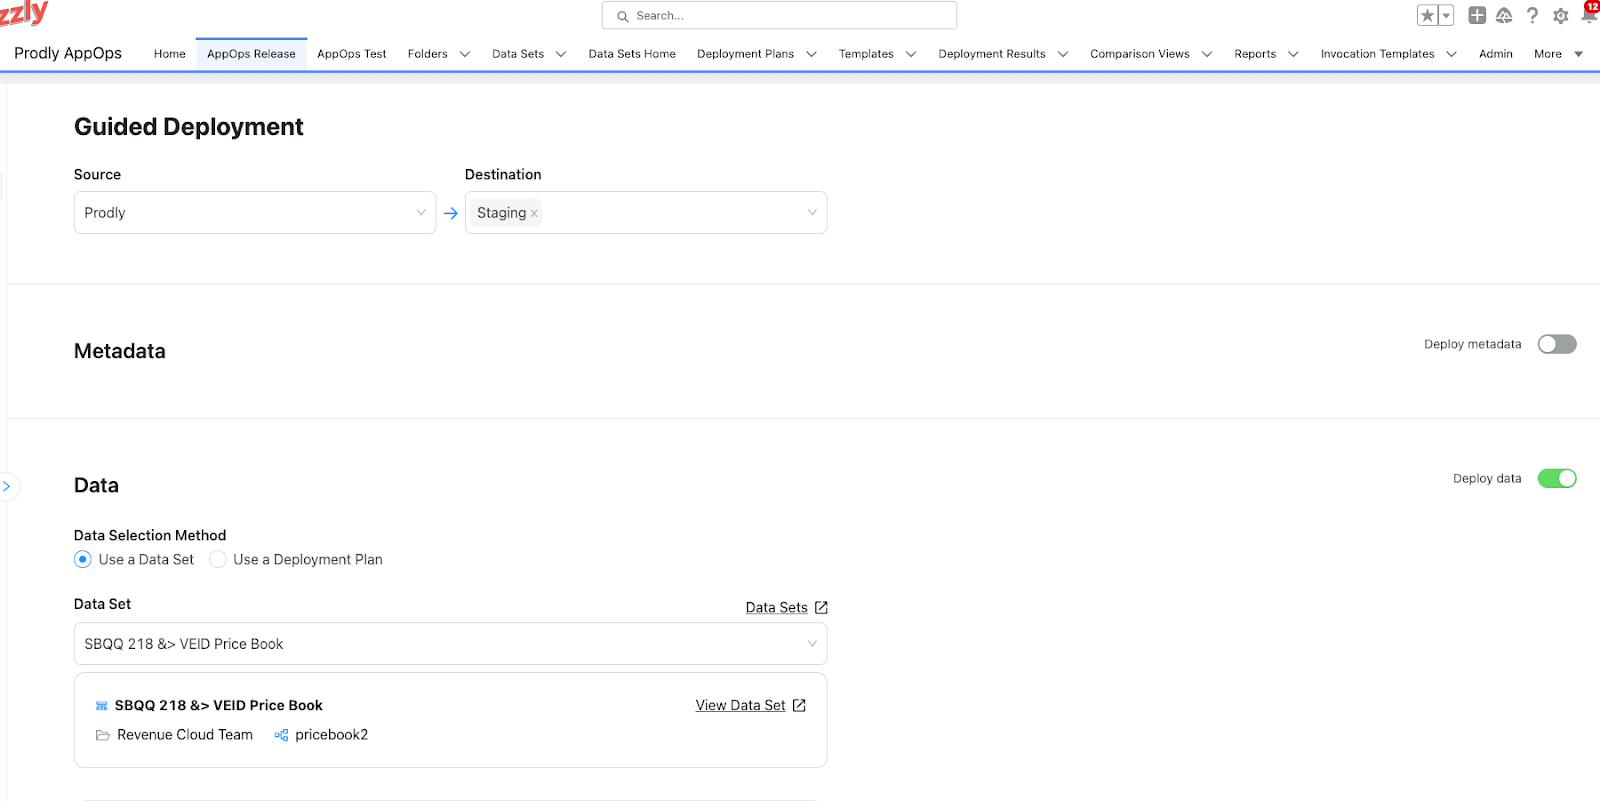Open the Invocation Templates tab
This screenshot has height=801, width=1600.
pos(1377,54)
